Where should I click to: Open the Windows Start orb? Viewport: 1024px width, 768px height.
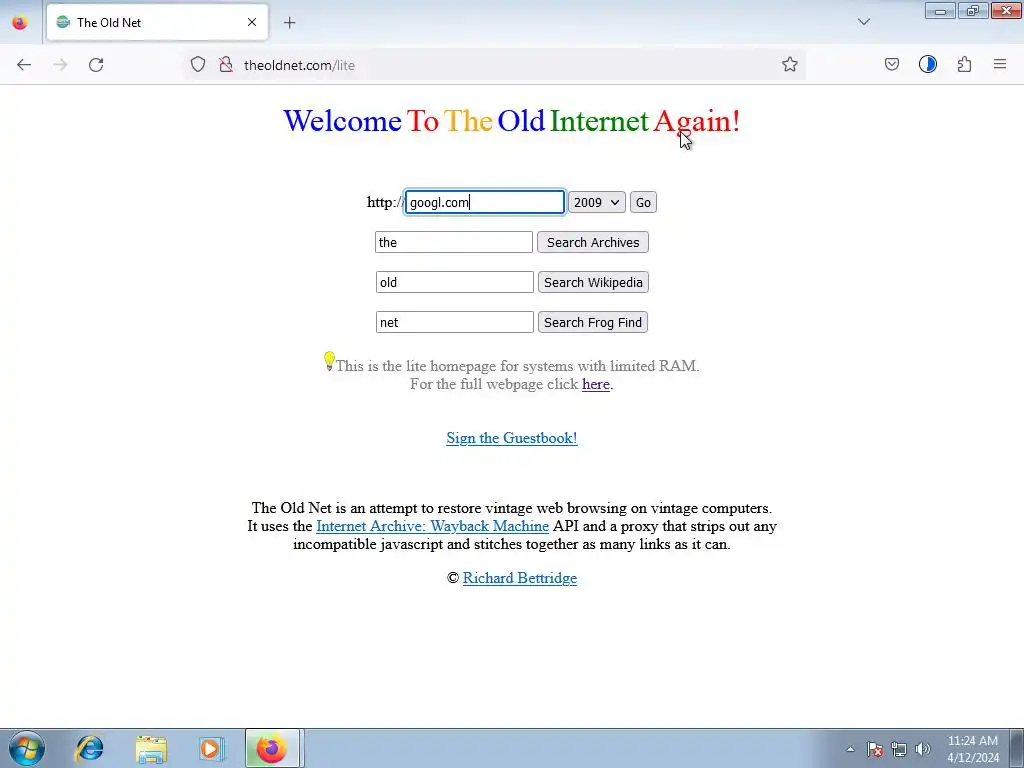pos(27,748)
